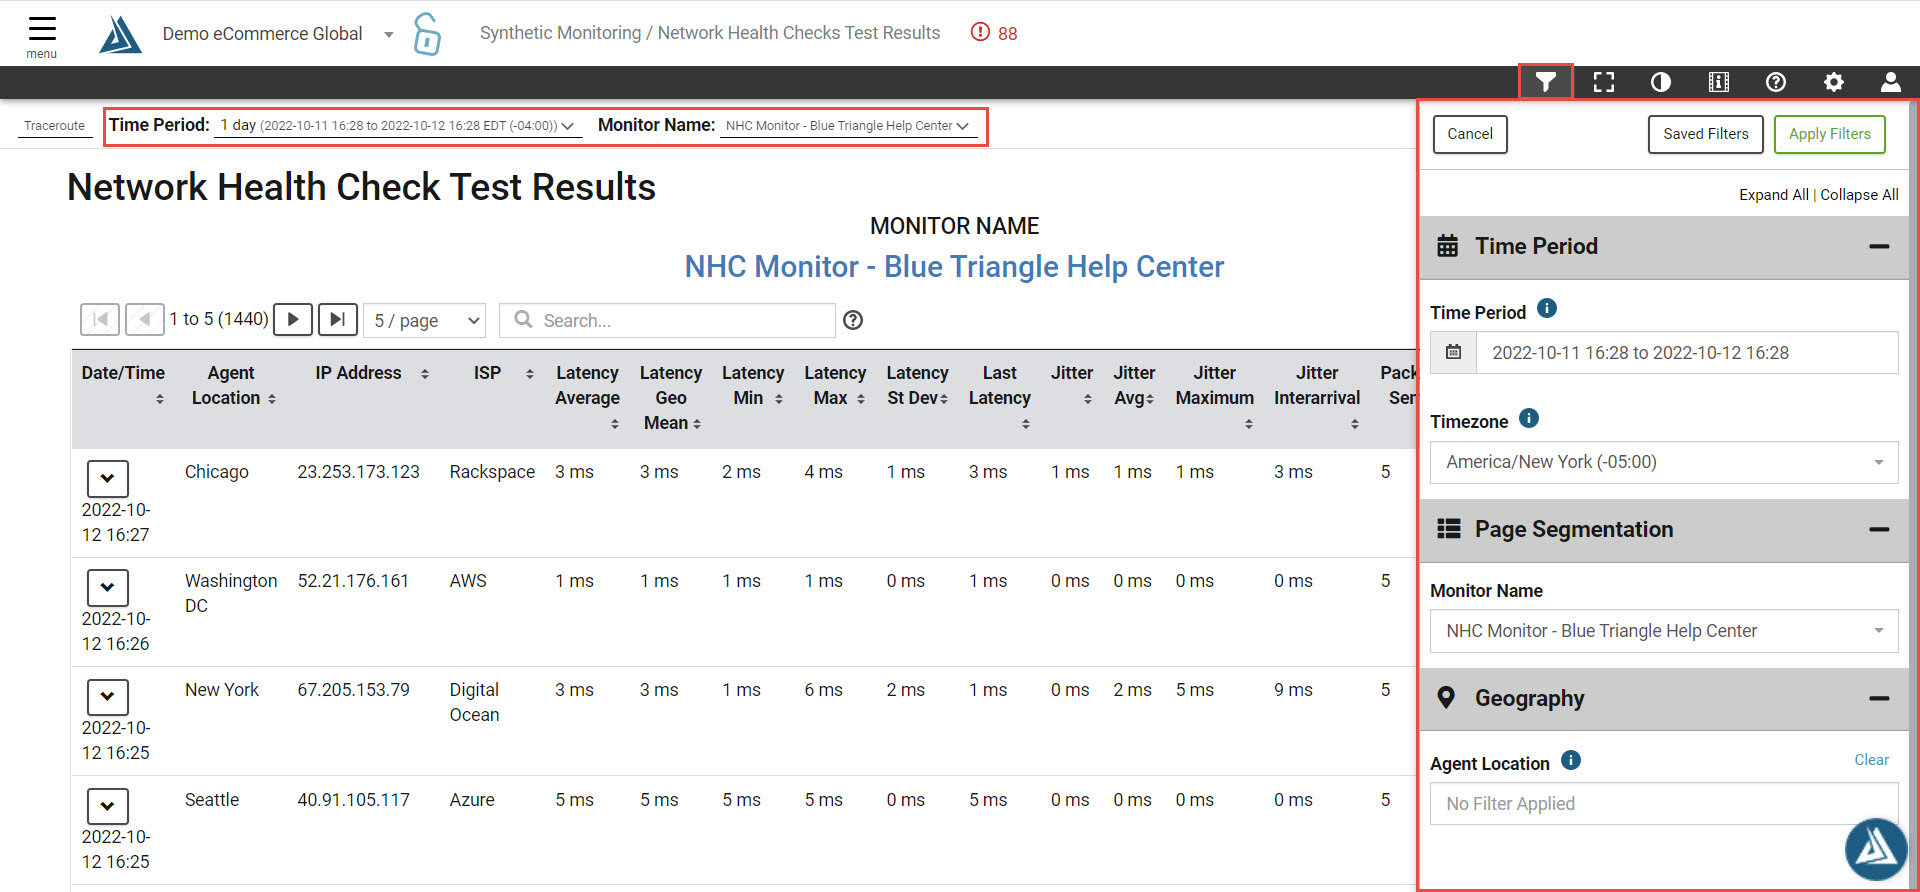Screen dimensions: 1920x892
Task: Click the Agent Location filter field
Action: (x=1664, y=804)
